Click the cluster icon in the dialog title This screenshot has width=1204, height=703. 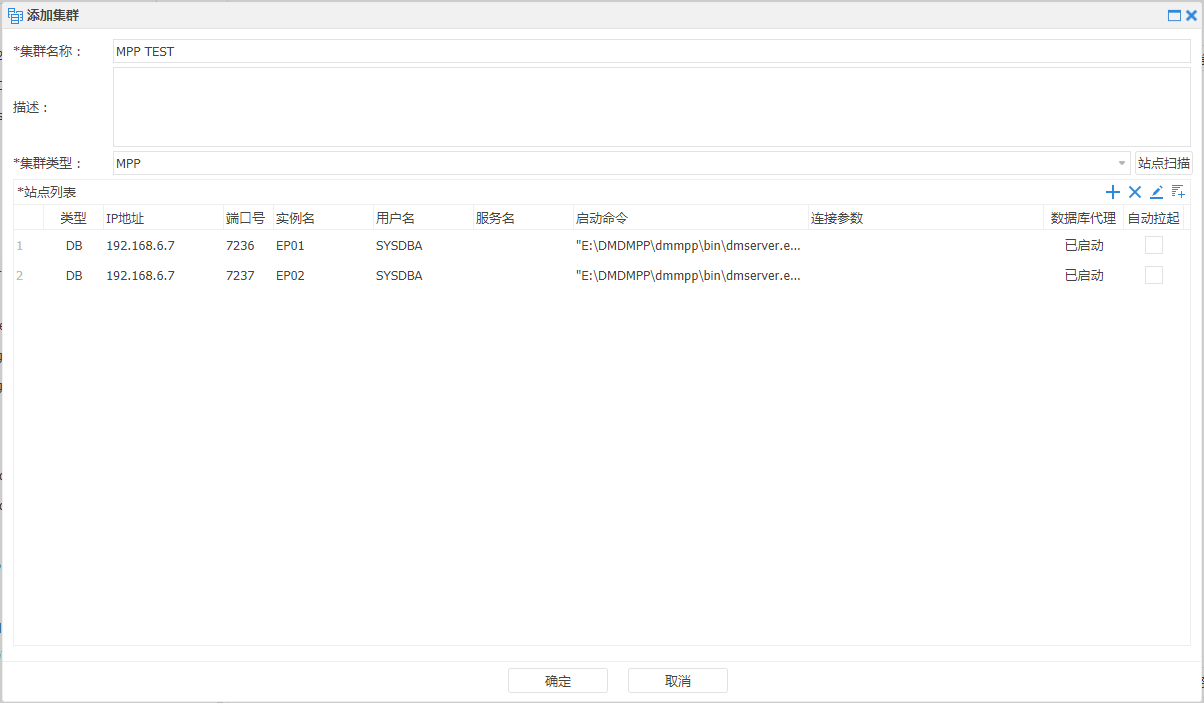coord(14,14)
